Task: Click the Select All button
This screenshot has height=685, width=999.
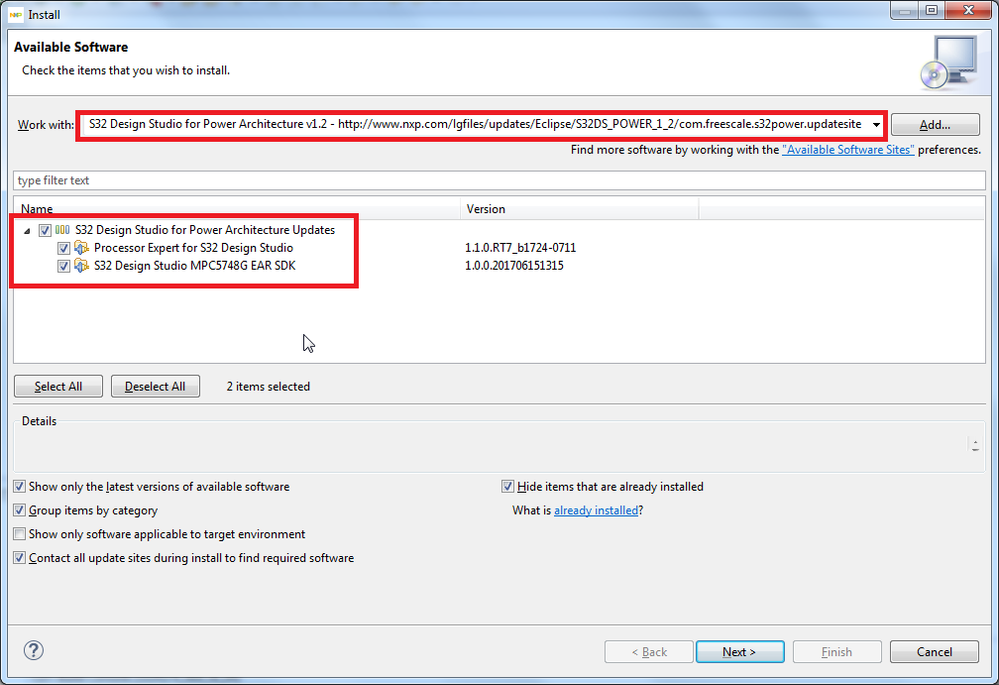Action: 58,386
